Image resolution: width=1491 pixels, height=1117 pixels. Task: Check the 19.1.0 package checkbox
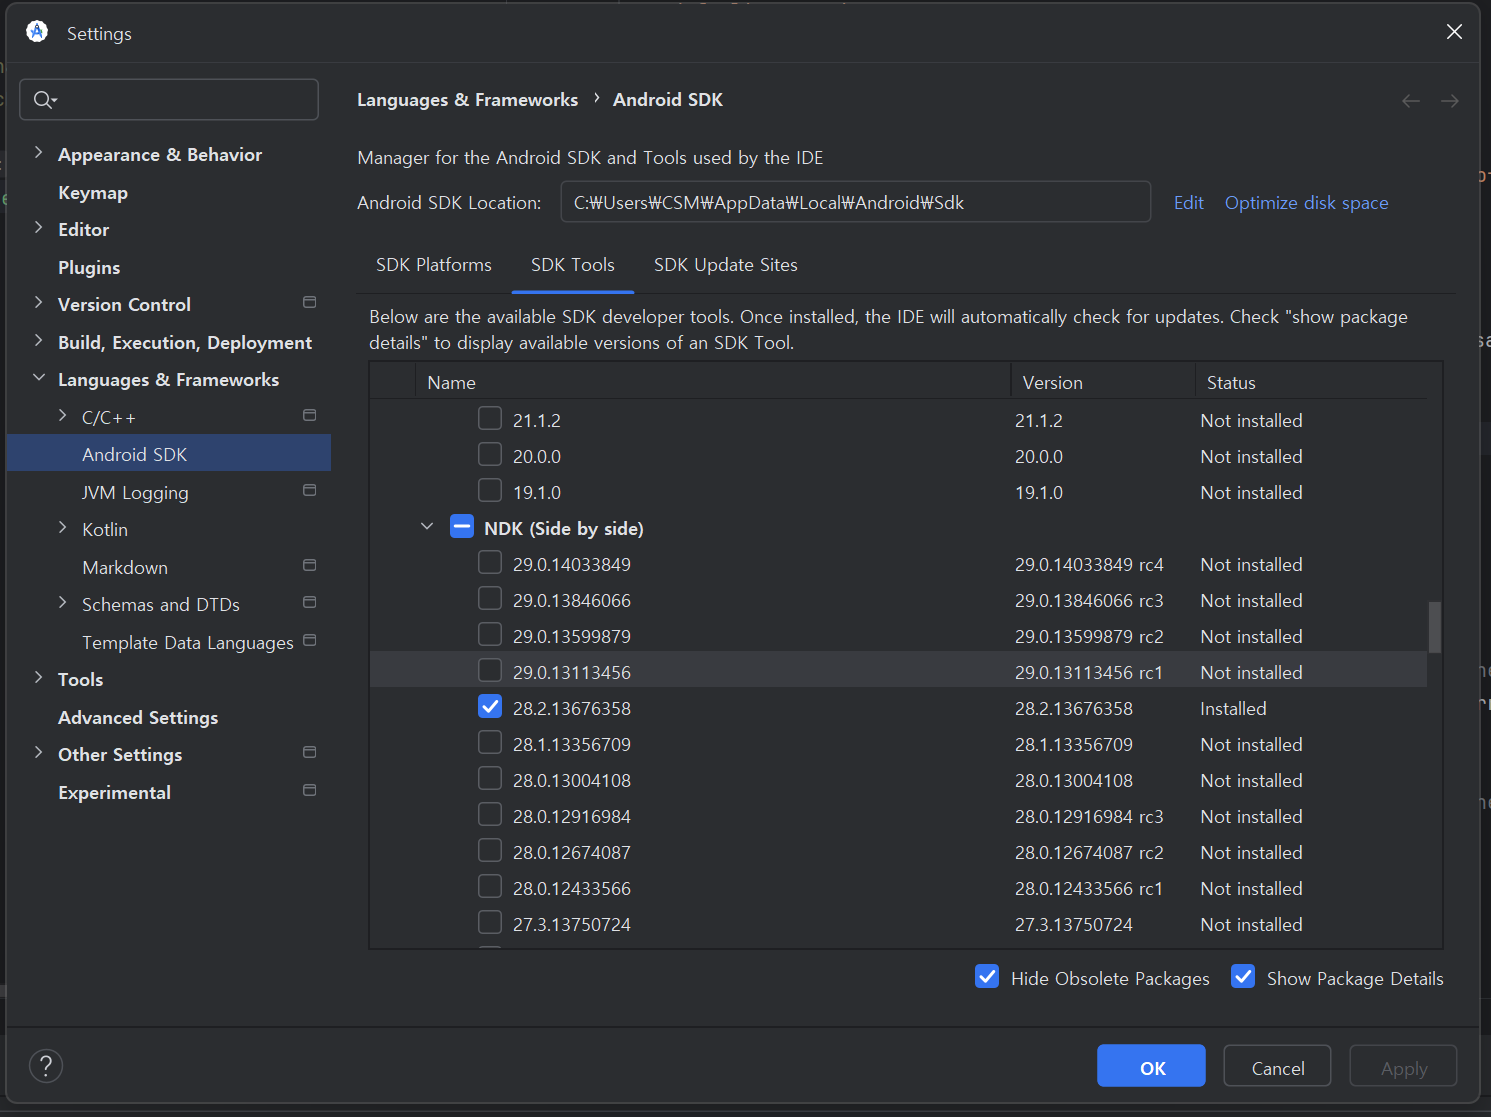click(490, 490)
